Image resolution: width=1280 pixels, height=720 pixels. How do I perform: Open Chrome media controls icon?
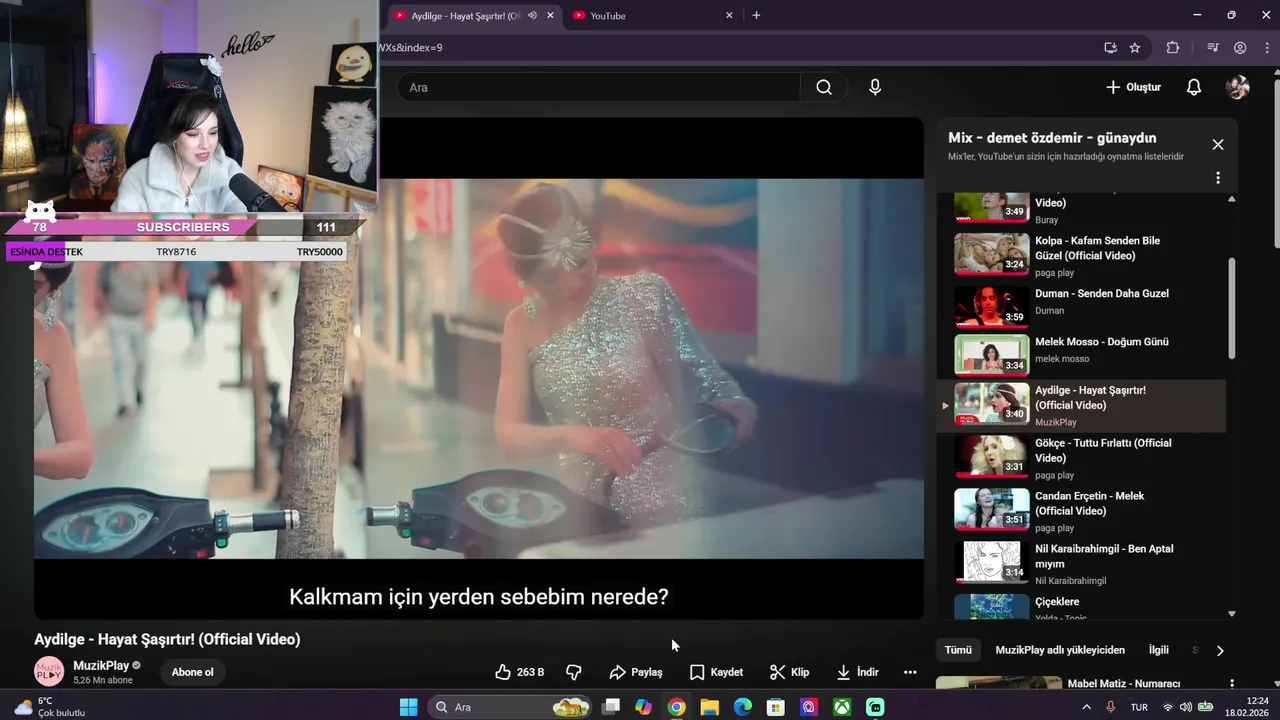click(1213, 47)
